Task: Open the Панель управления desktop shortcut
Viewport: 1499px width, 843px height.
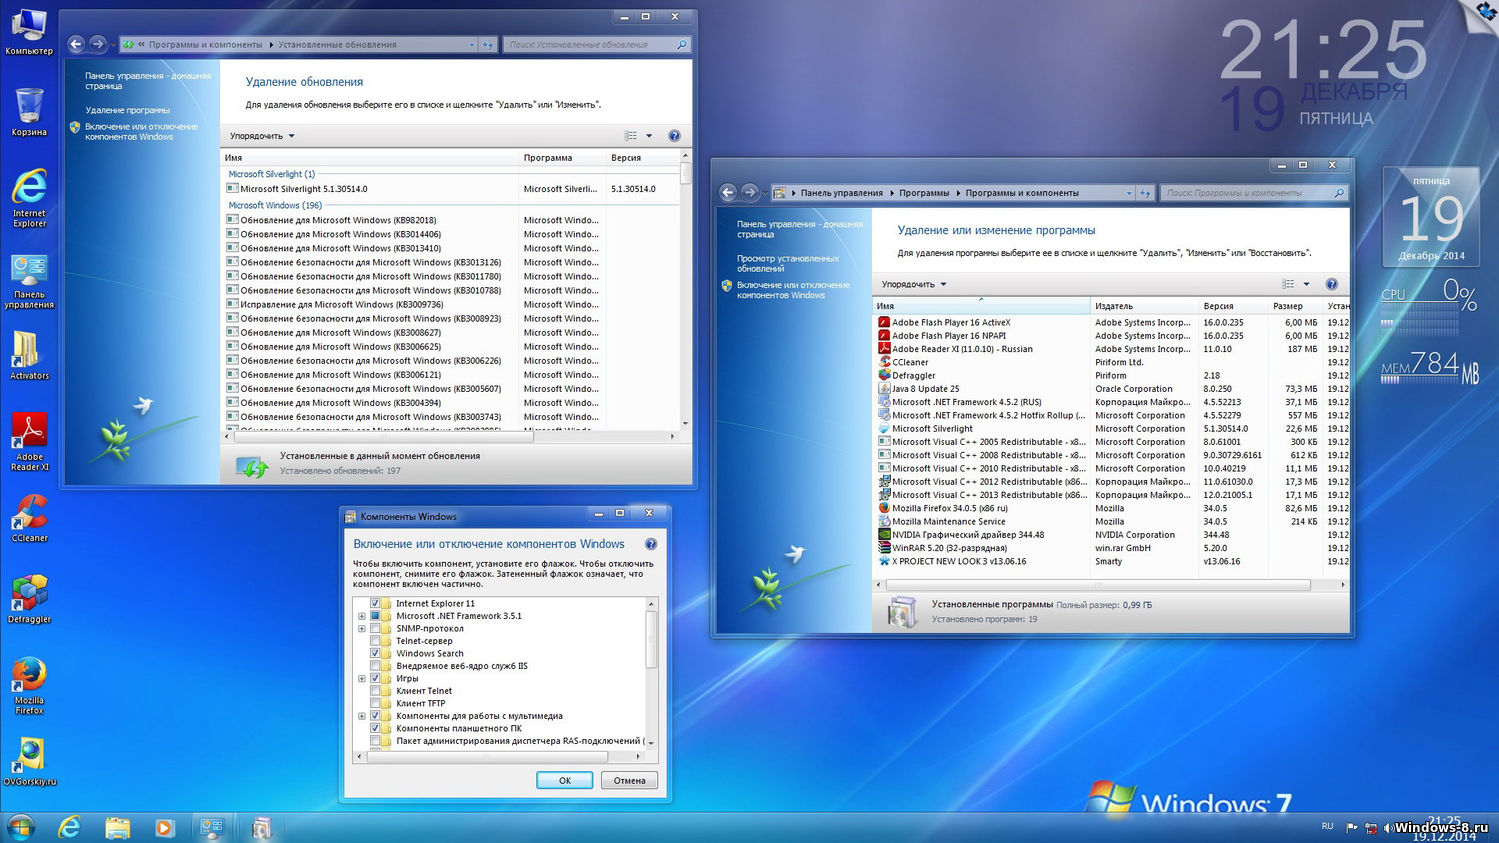Action: (29, 280)
